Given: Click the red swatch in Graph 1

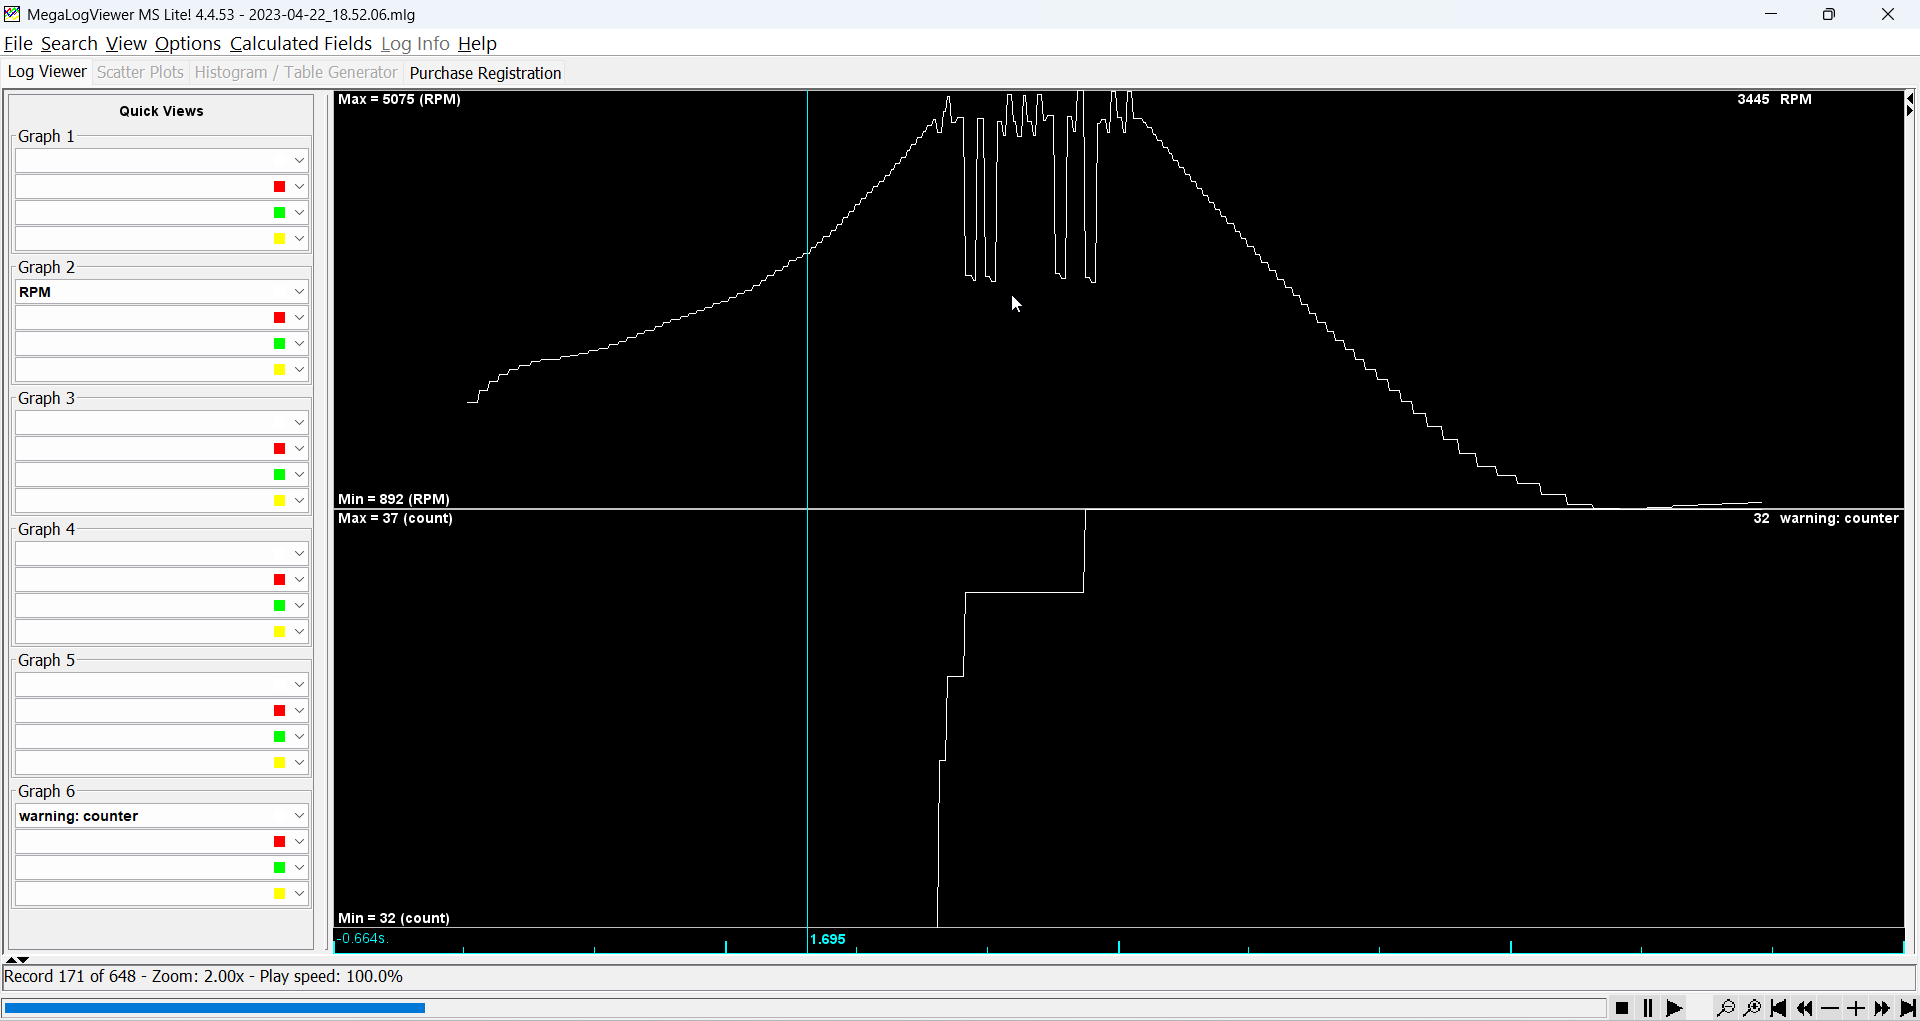Looking at the screenshot, I should (280, 187).
